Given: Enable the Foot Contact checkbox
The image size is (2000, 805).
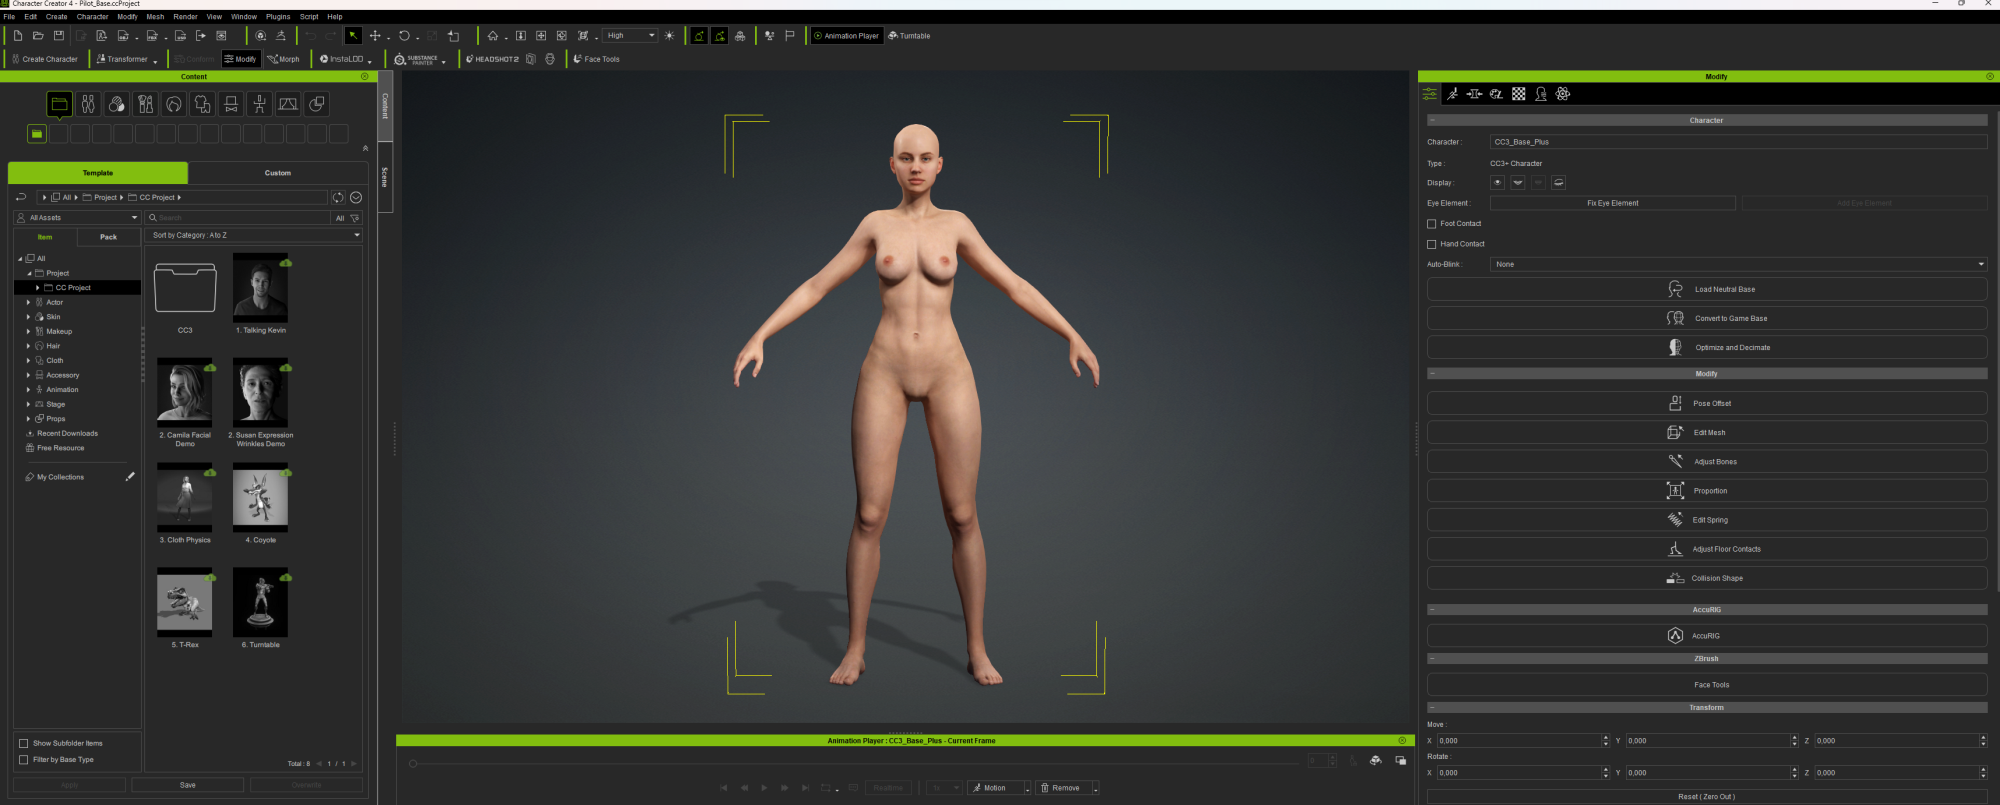Looking at the screenshot, I should [1432, 224].
